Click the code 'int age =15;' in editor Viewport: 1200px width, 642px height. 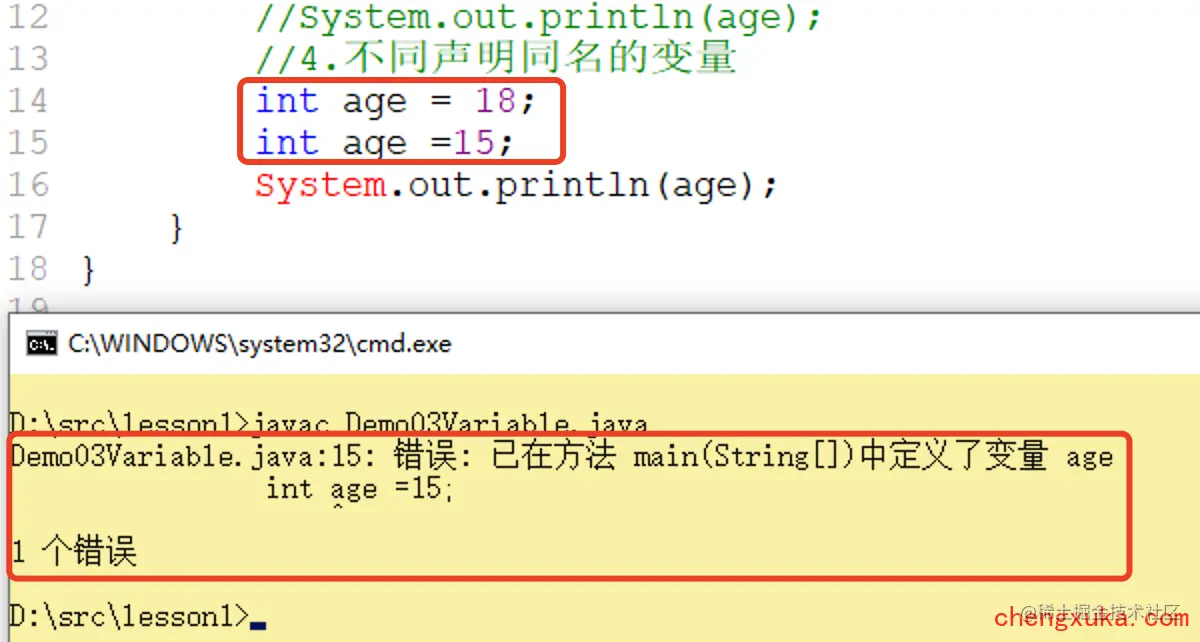(x=385, y=143)
